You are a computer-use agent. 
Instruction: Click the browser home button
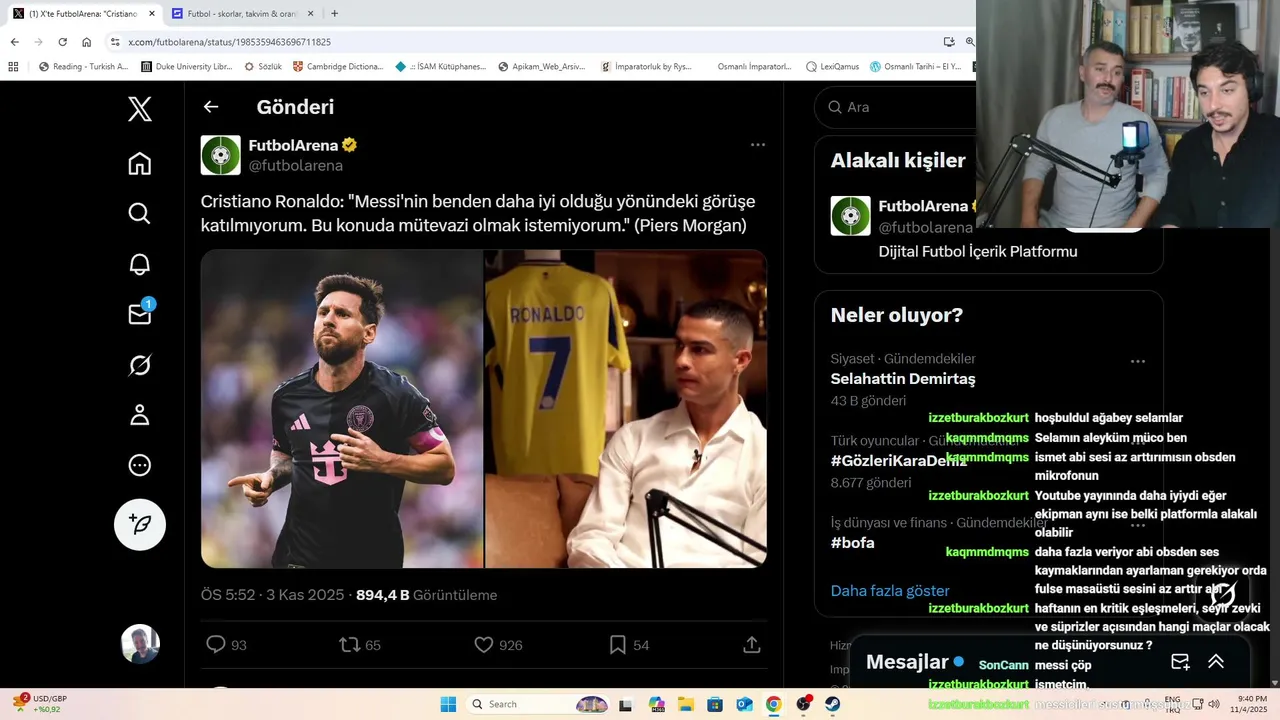87,42
